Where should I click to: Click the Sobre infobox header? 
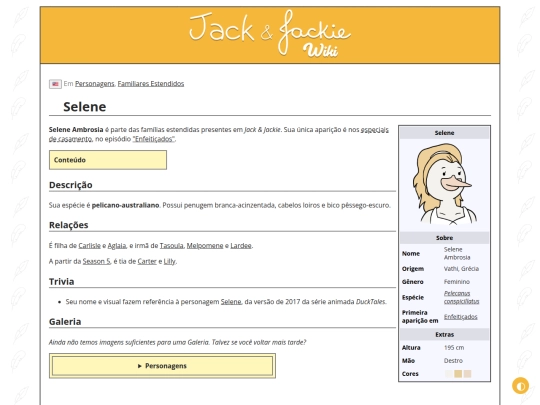point(444,238)
